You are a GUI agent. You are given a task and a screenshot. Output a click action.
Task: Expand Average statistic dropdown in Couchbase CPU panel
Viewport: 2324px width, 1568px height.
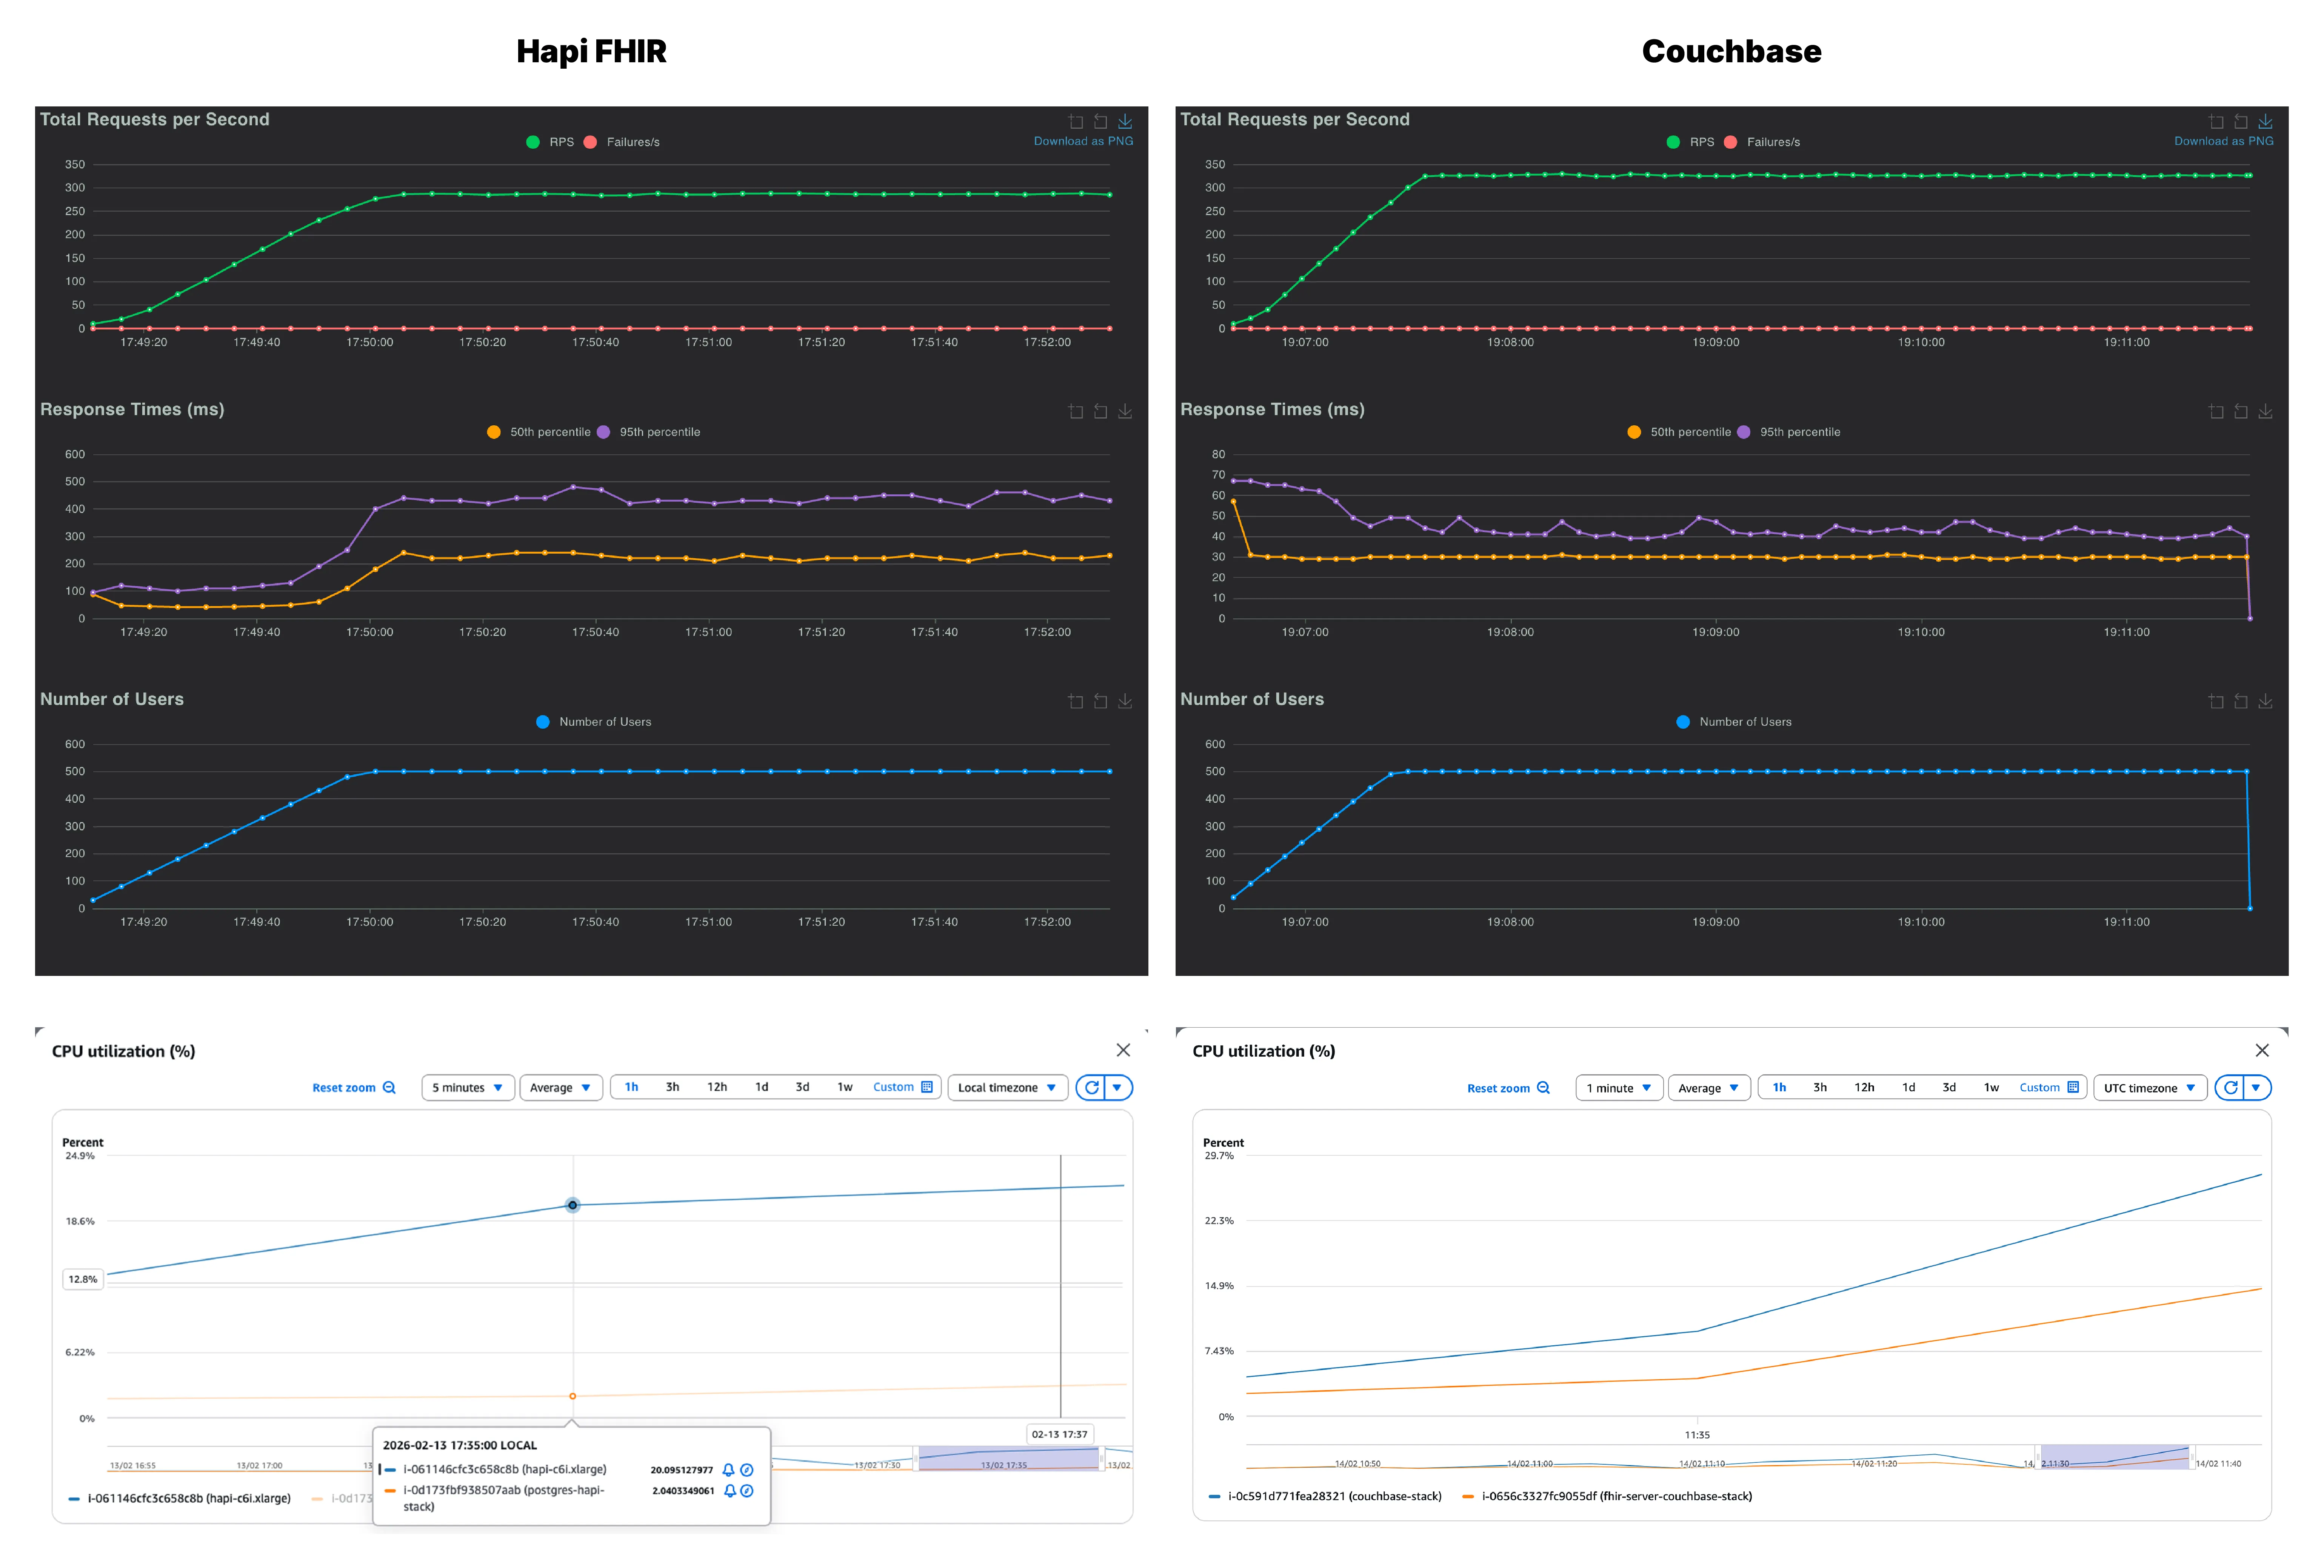click(1708, 1088)
